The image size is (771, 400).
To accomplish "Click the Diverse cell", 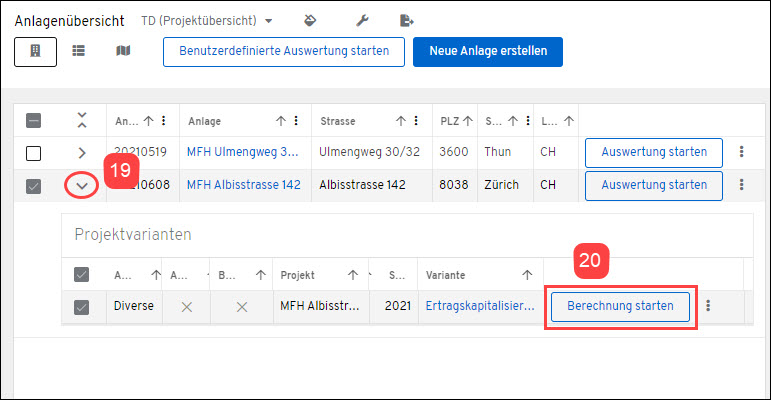I will (x=134, y=306).
